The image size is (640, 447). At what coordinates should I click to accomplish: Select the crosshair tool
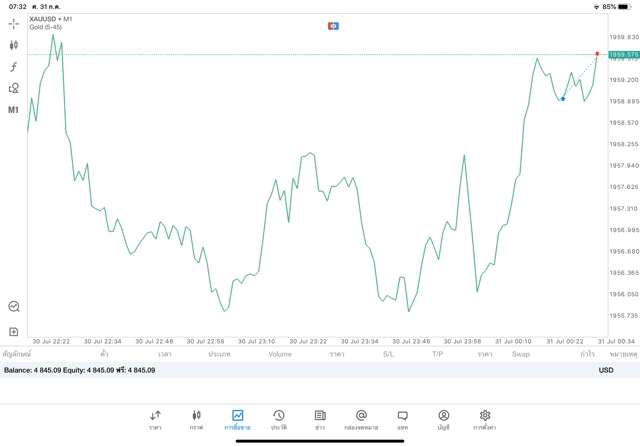click(14, 22)
